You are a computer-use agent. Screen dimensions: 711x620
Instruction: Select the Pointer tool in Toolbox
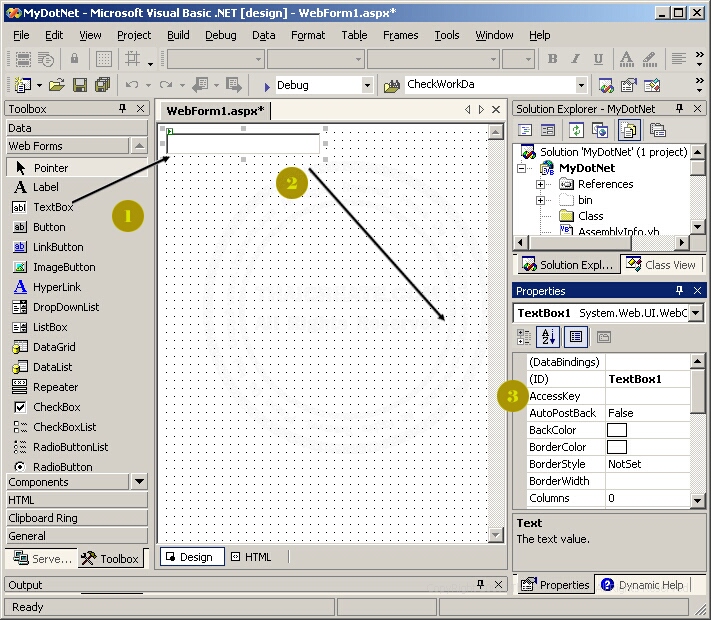(x=51, y=168)
